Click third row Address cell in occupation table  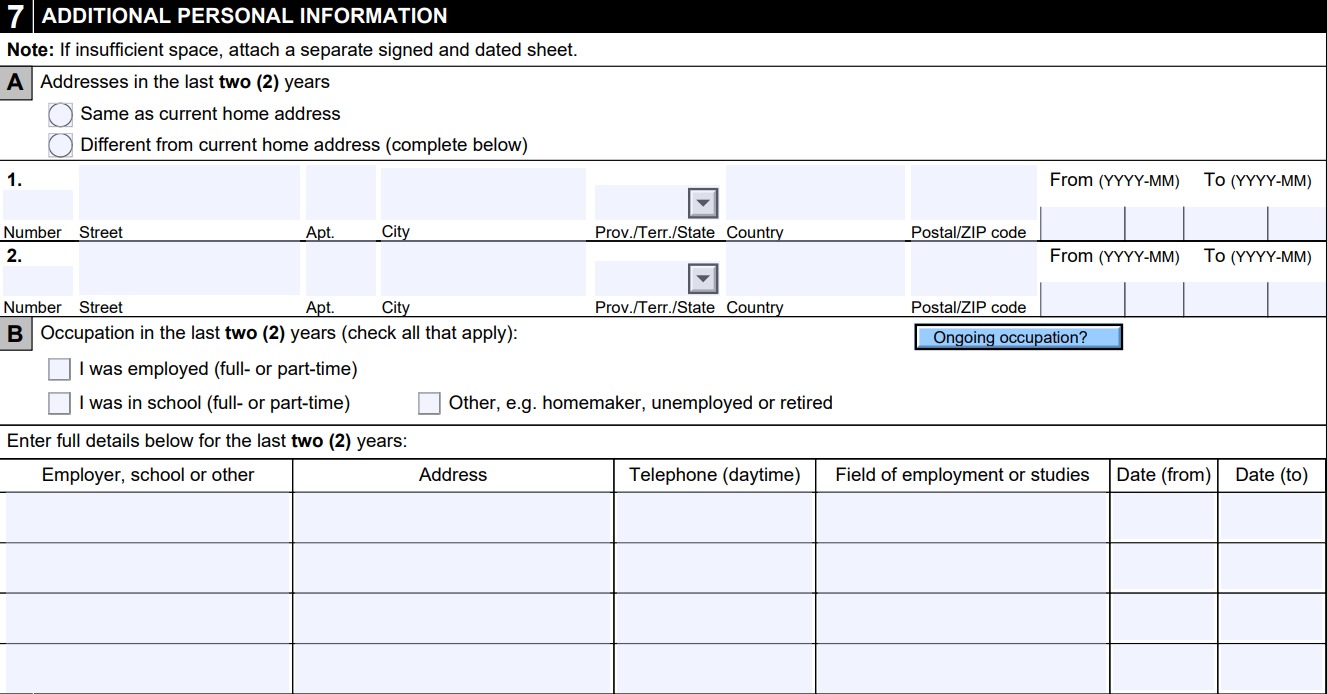[x=453, y=618]
